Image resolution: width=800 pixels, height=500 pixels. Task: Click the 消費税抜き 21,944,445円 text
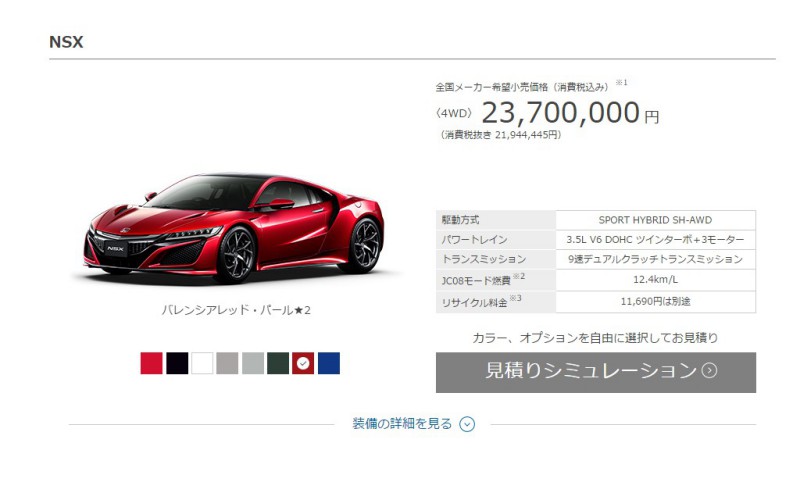click(501, 135)
